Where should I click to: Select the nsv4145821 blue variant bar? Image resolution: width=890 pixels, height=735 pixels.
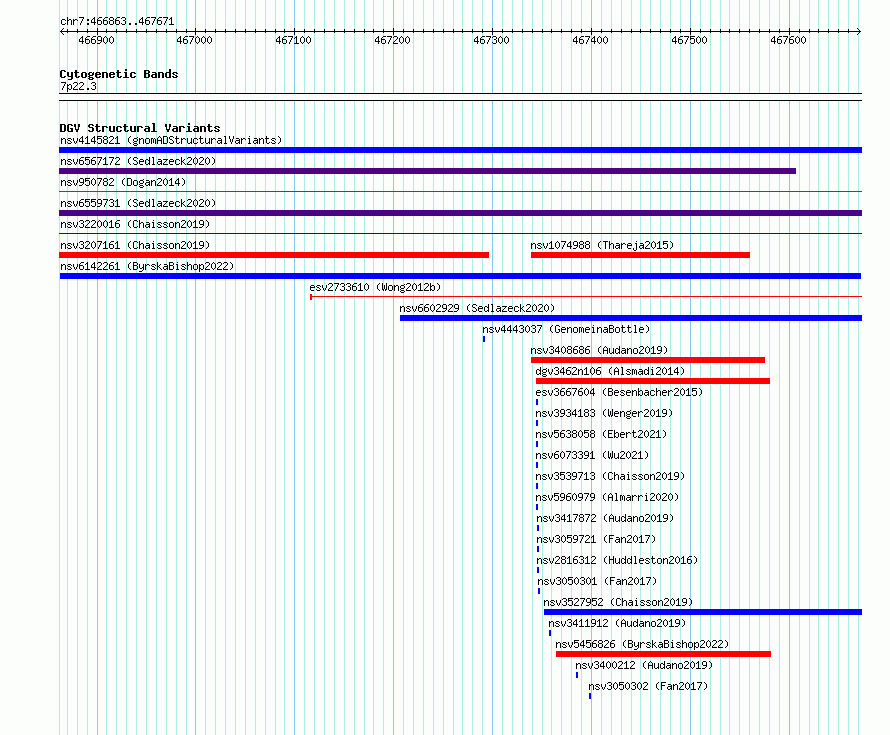(460, 150)
